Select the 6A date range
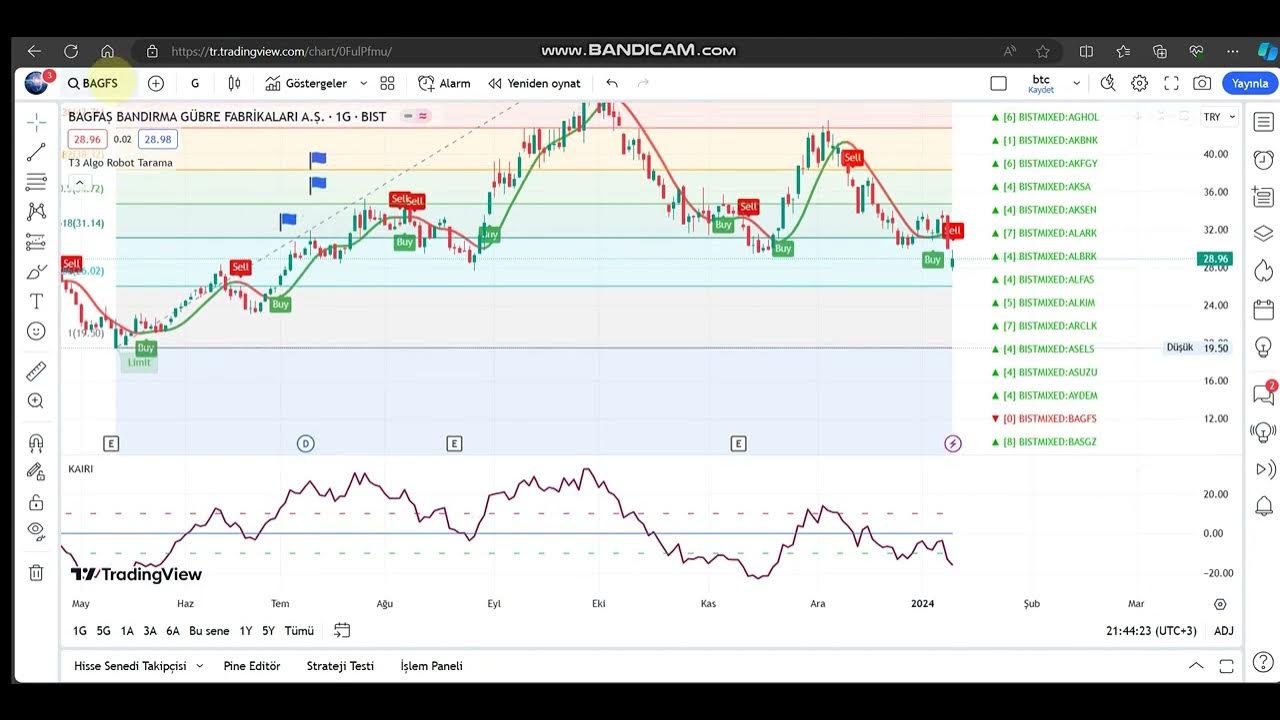 pos(173,631)
